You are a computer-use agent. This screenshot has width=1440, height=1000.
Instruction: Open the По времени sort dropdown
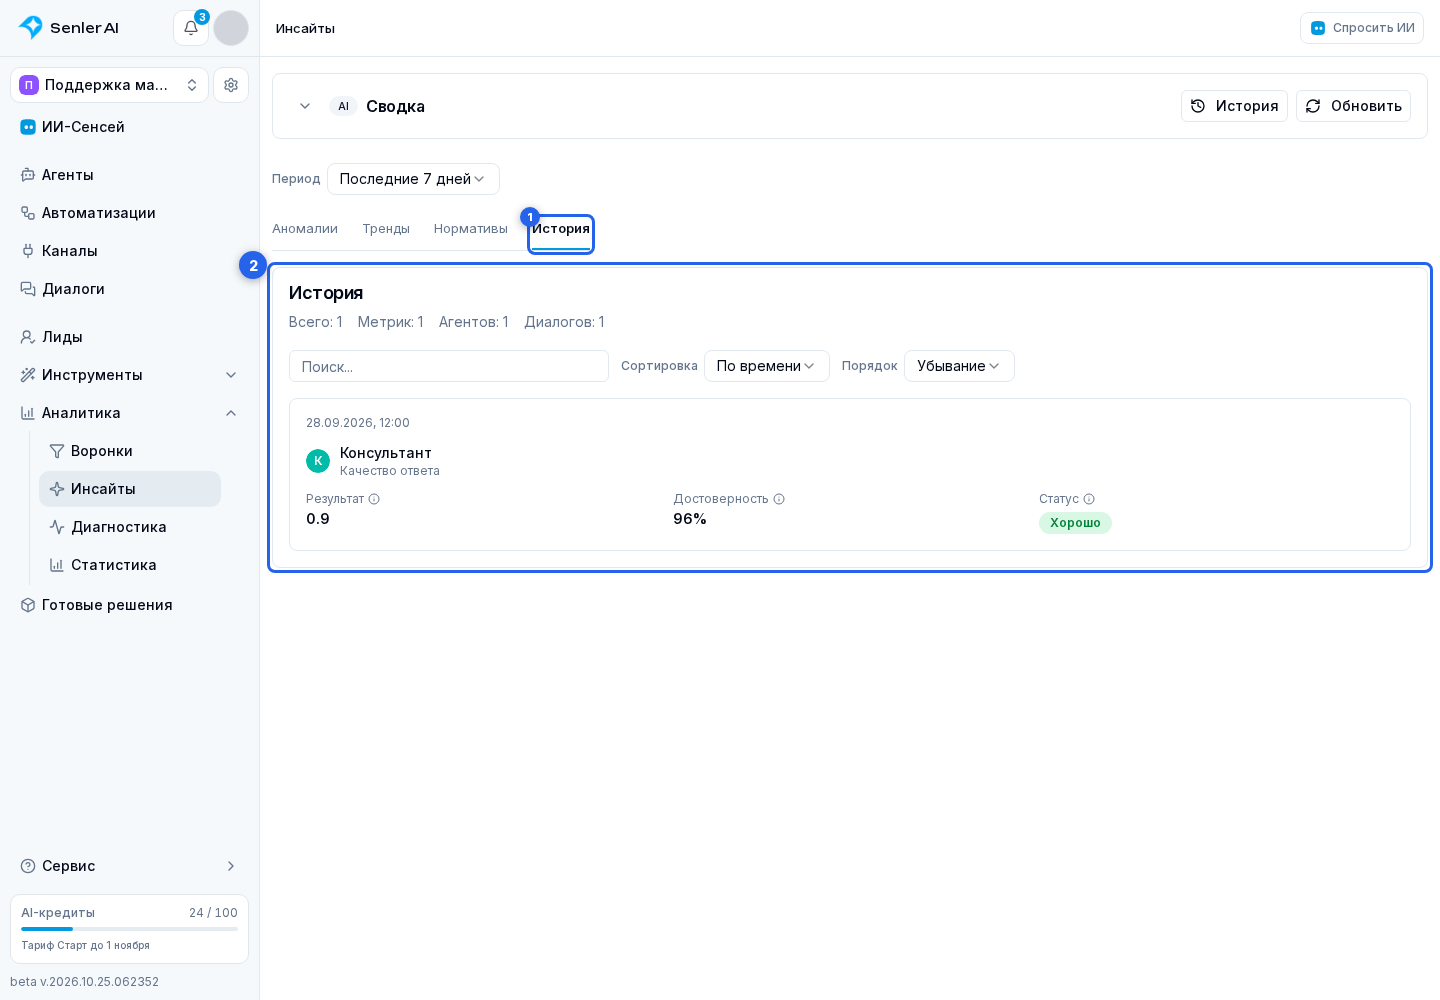(x=767, y=366)
